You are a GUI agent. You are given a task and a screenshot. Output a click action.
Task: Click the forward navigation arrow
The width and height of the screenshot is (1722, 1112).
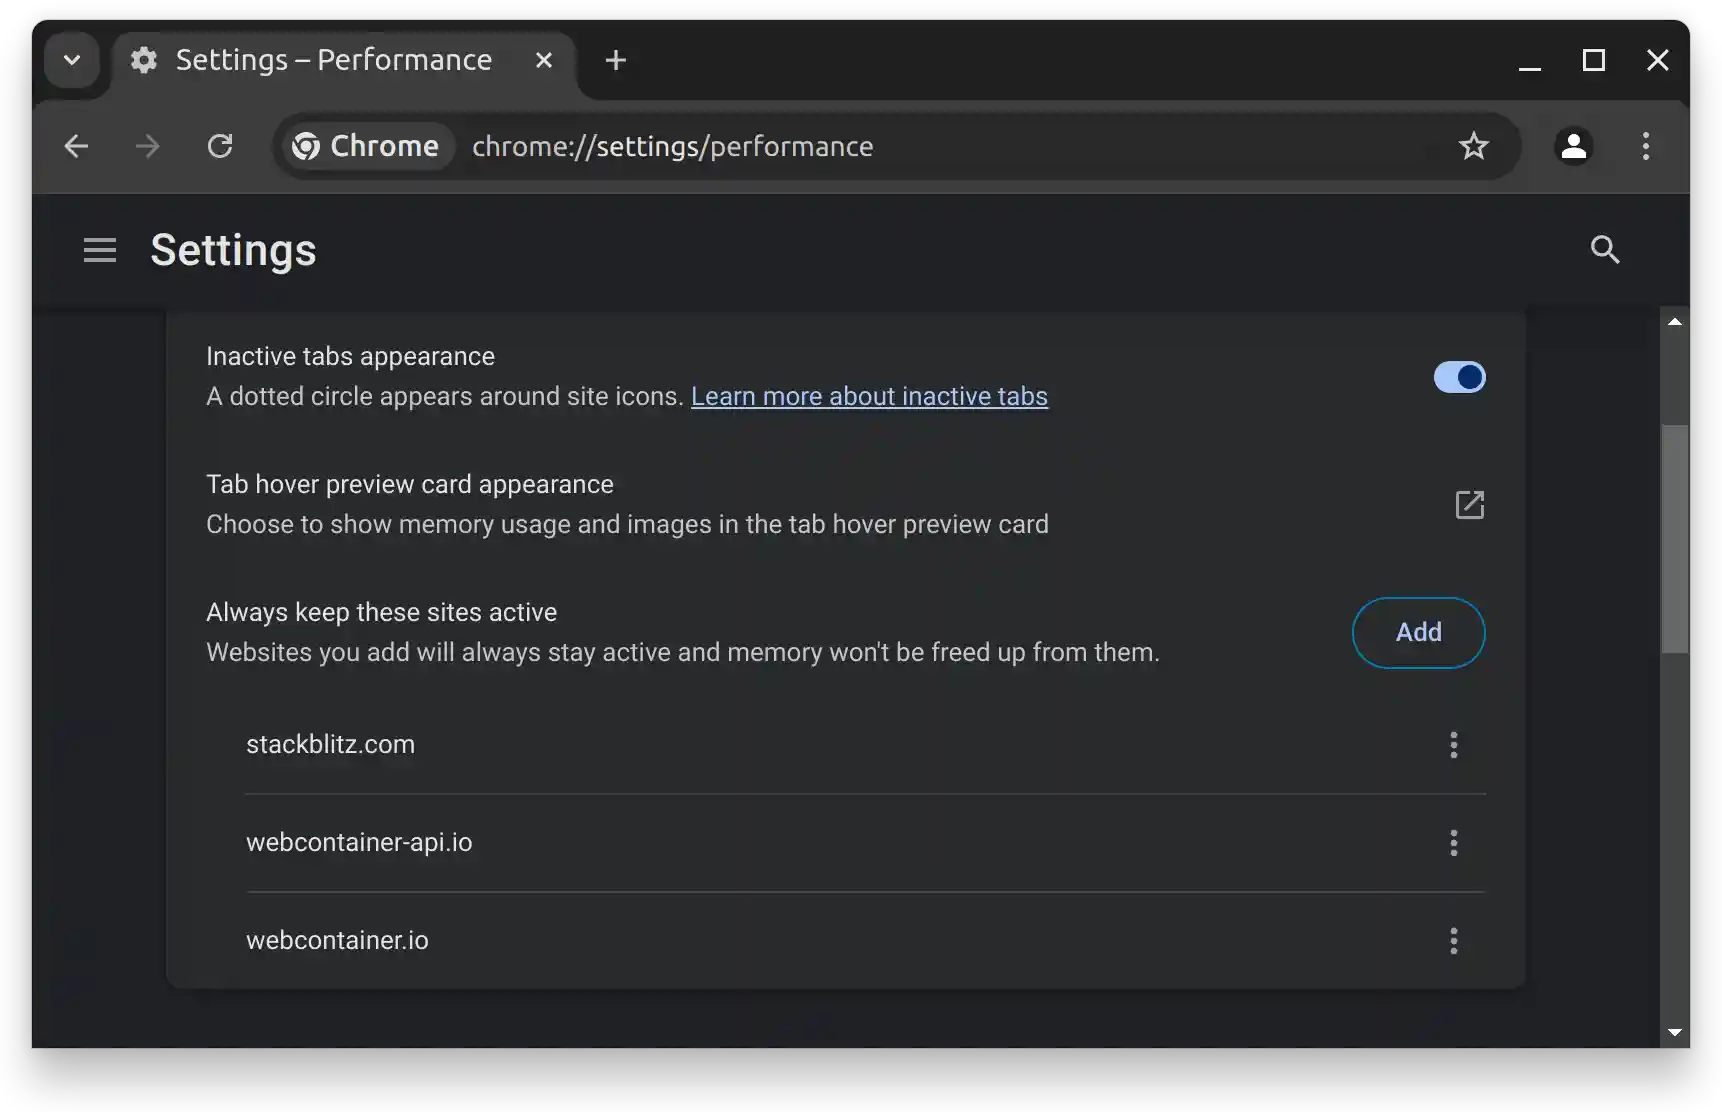[147, 146]
